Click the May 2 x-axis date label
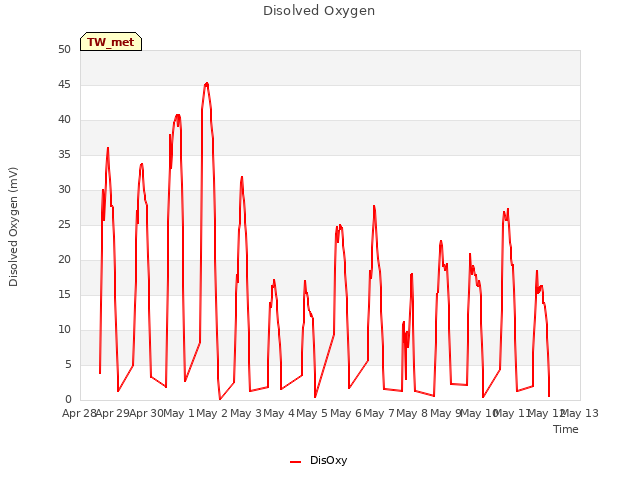640x480 pixels. pyautogui.click(x=212, y=413)
